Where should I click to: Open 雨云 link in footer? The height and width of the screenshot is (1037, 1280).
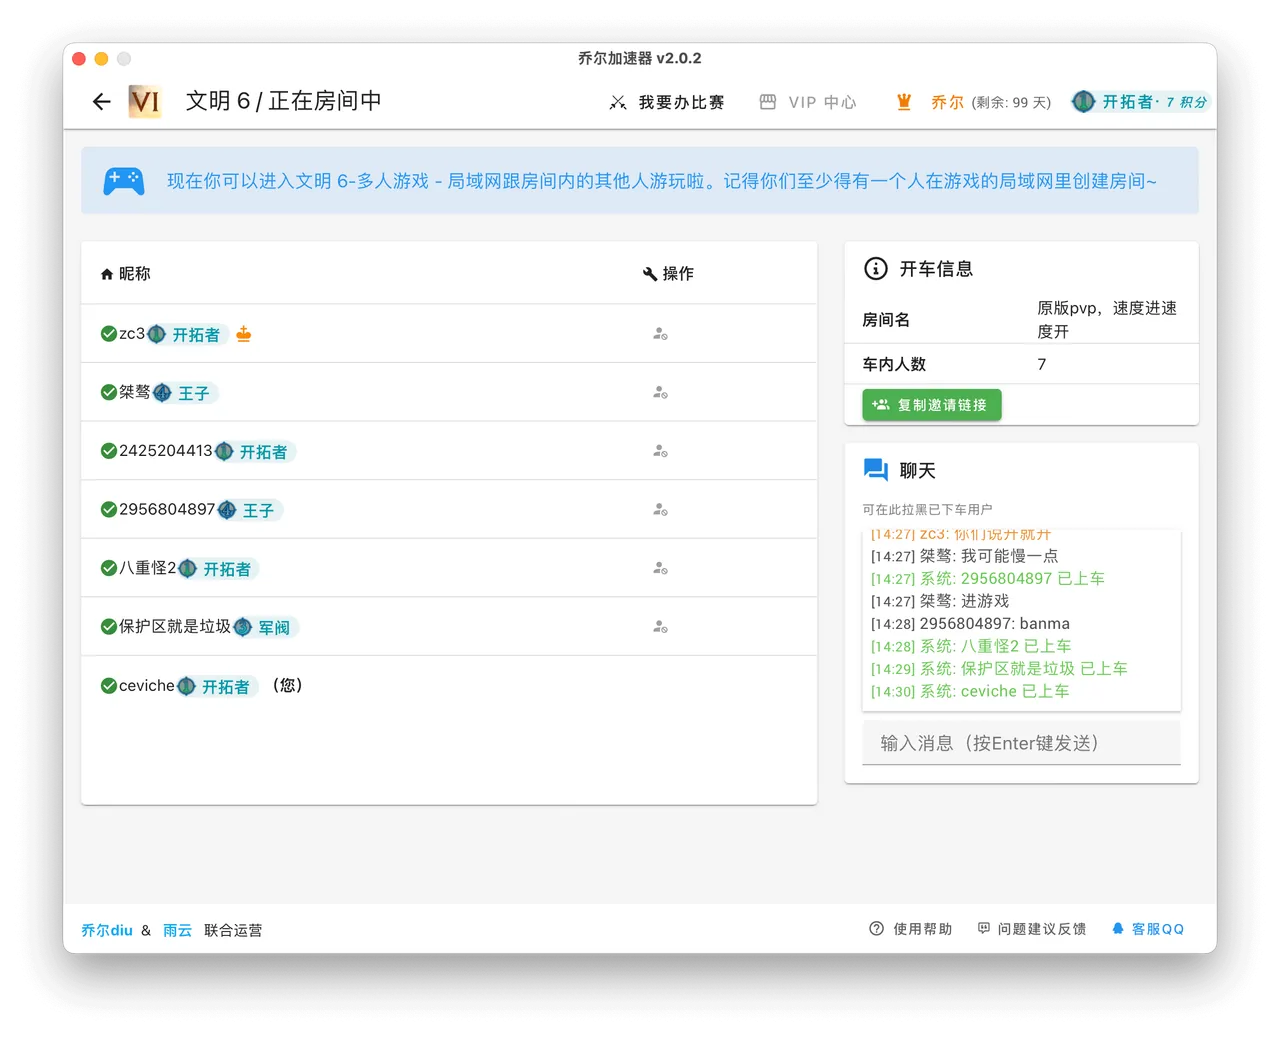click(177, 930)
